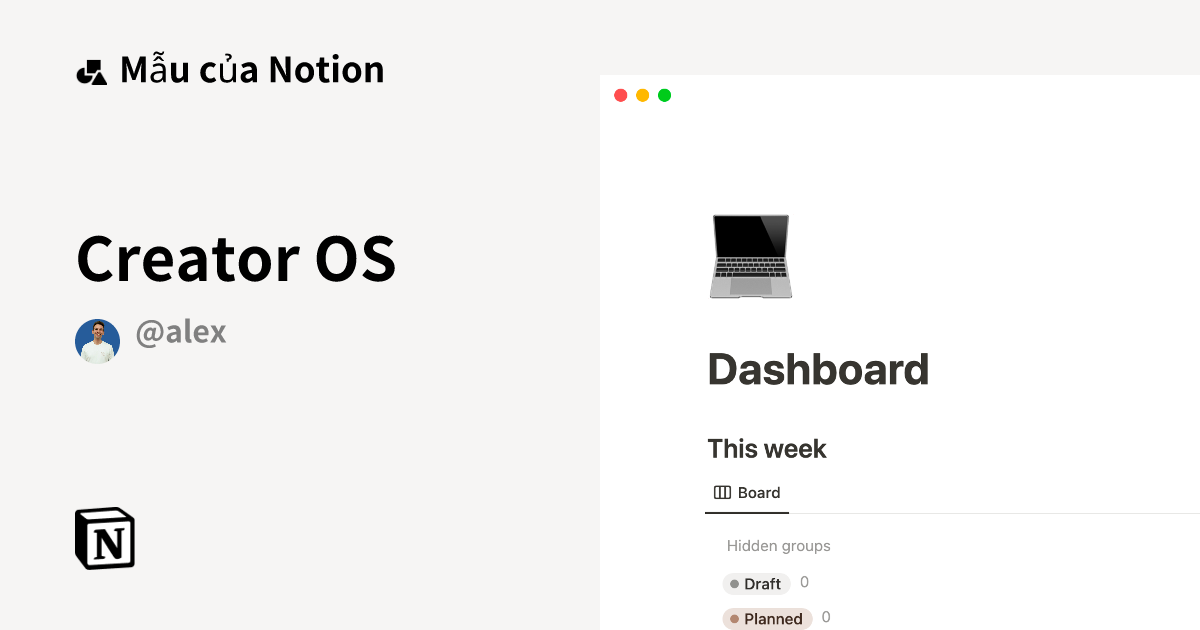Show the hidden Draft group

pyautogui.click(x=756, y=583)
